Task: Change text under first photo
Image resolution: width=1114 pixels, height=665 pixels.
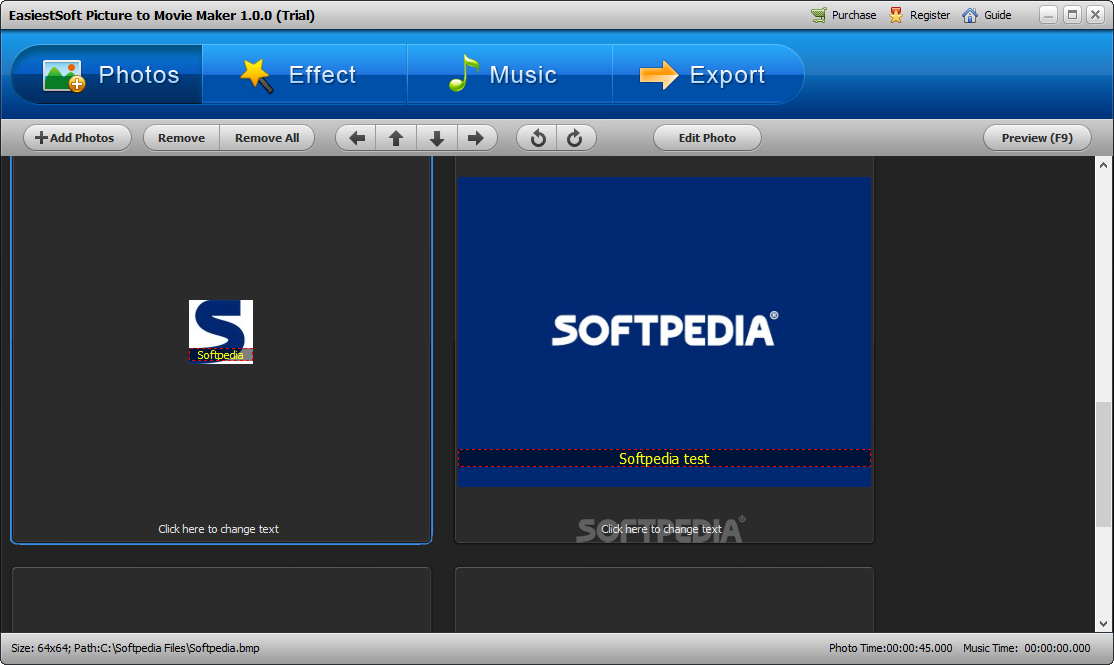Action: pyautogui.click(x=219, y=529)
